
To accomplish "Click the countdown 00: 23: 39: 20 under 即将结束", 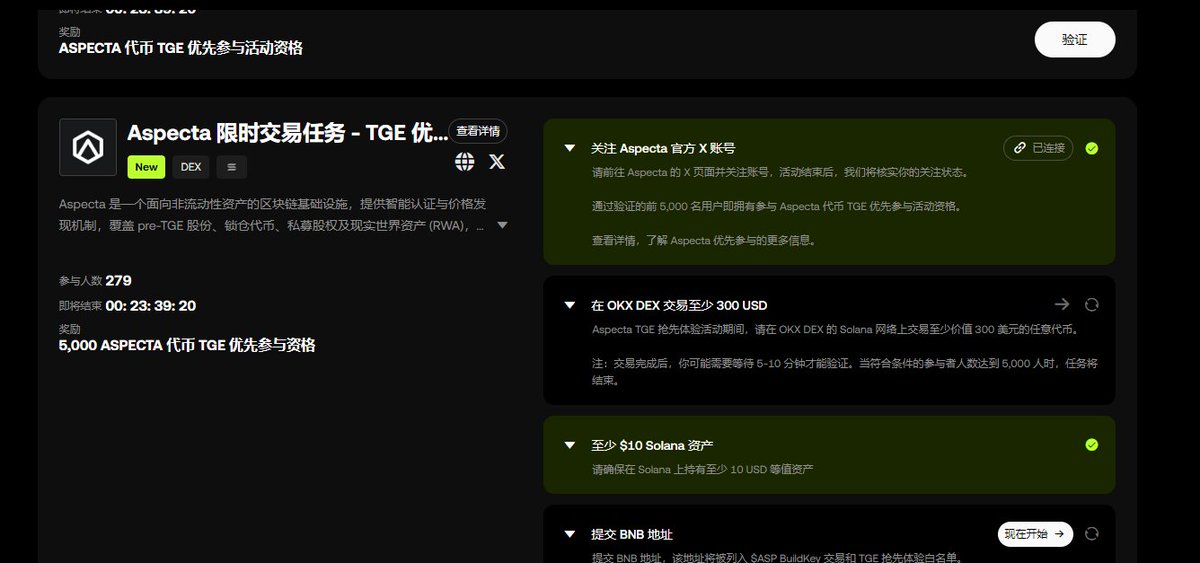I will tap(151, 306).
